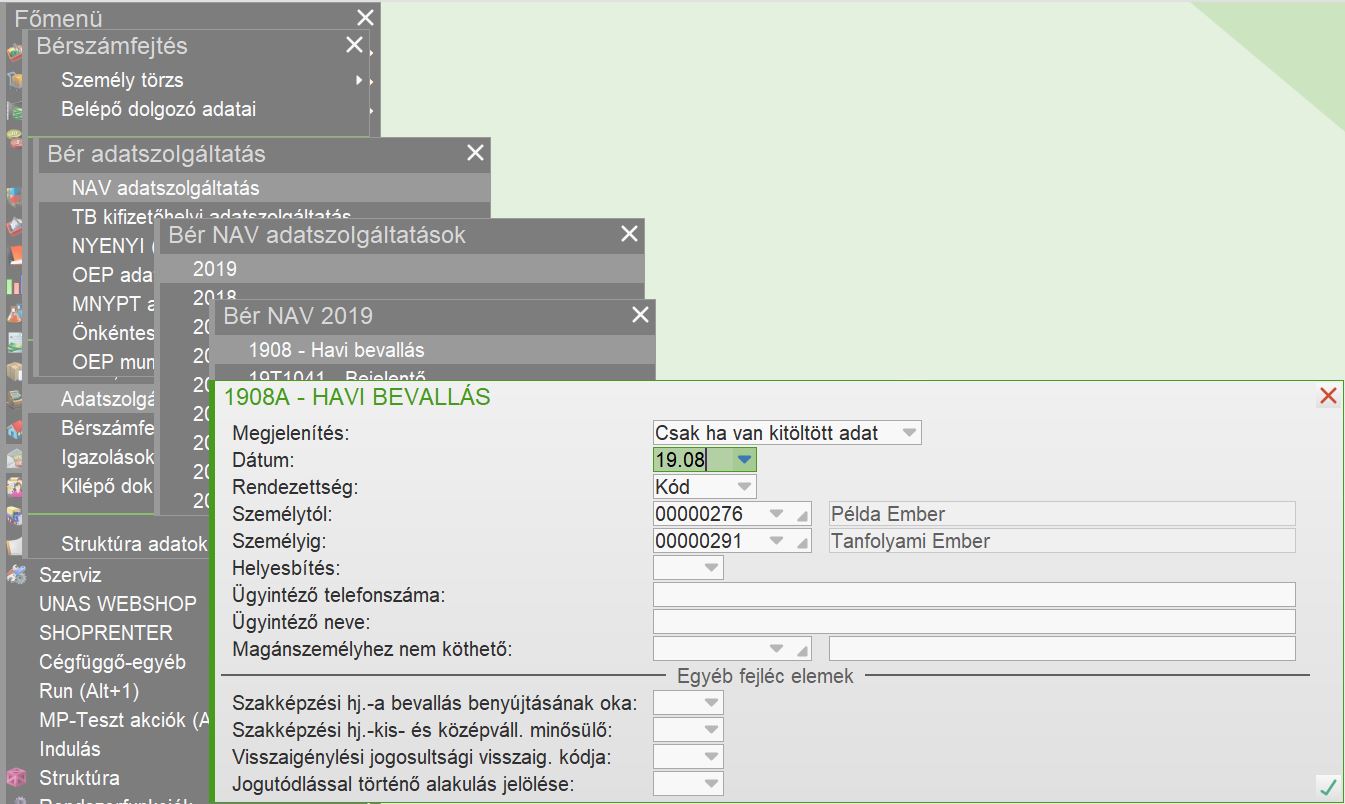Confirm the form with the green checkmark
1345x804 pixels.
tap(1328, 787)
